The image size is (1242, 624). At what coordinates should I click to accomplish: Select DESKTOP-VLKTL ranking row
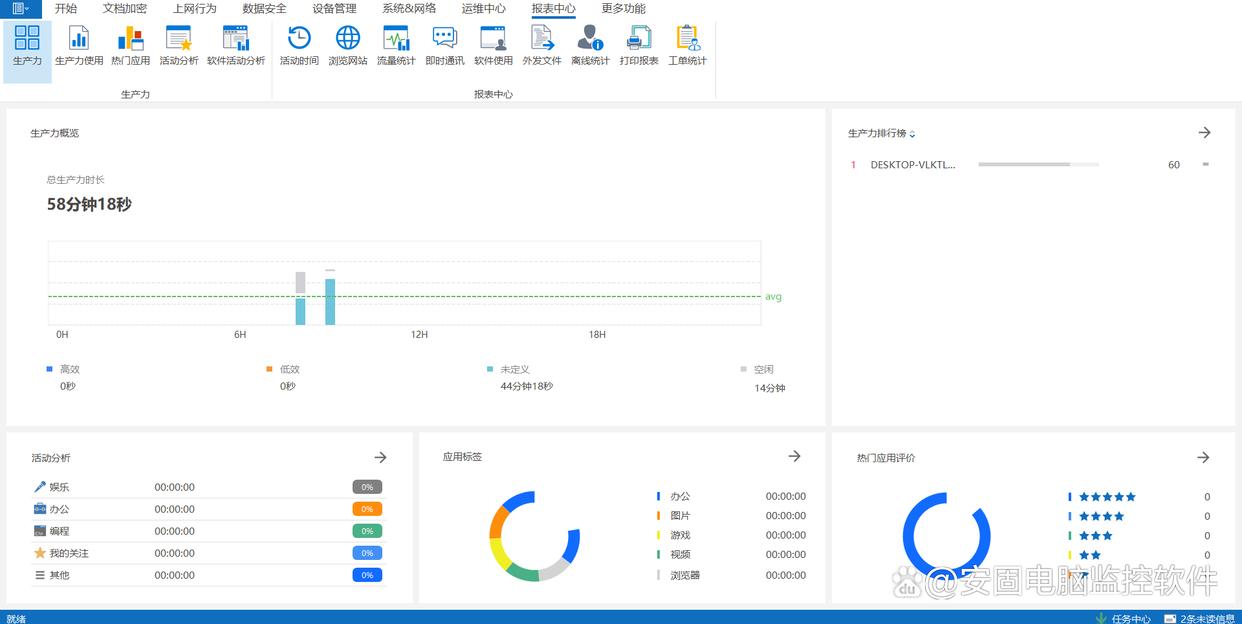(x=913, y=165)
